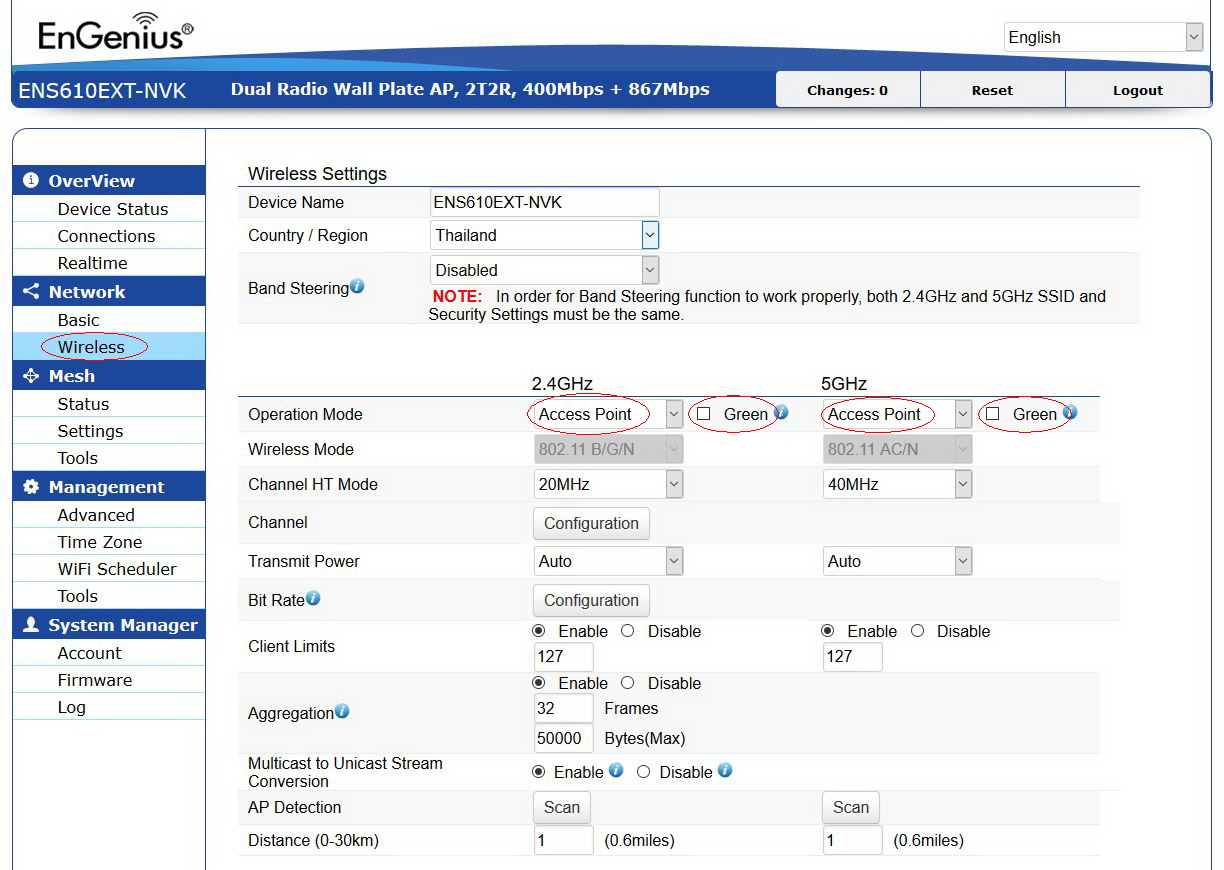Click the System Manager user icon
The image size is (1224, 870).
point(31,624)
